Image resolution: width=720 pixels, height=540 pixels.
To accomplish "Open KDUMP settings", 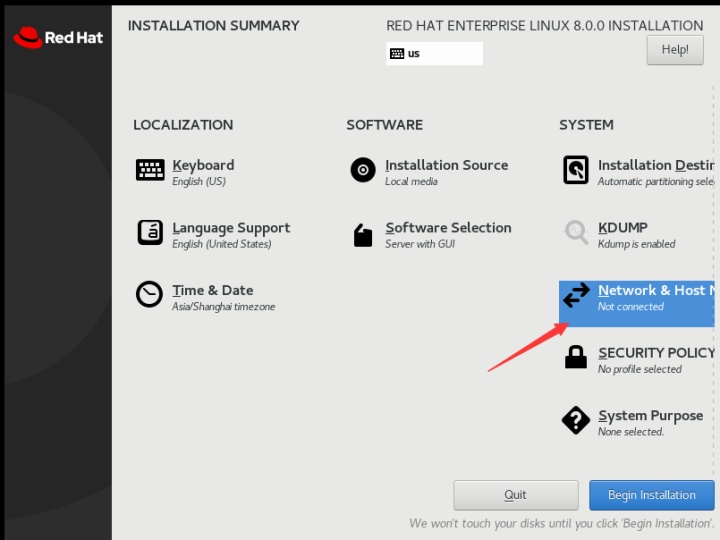I will coord(623,228).
